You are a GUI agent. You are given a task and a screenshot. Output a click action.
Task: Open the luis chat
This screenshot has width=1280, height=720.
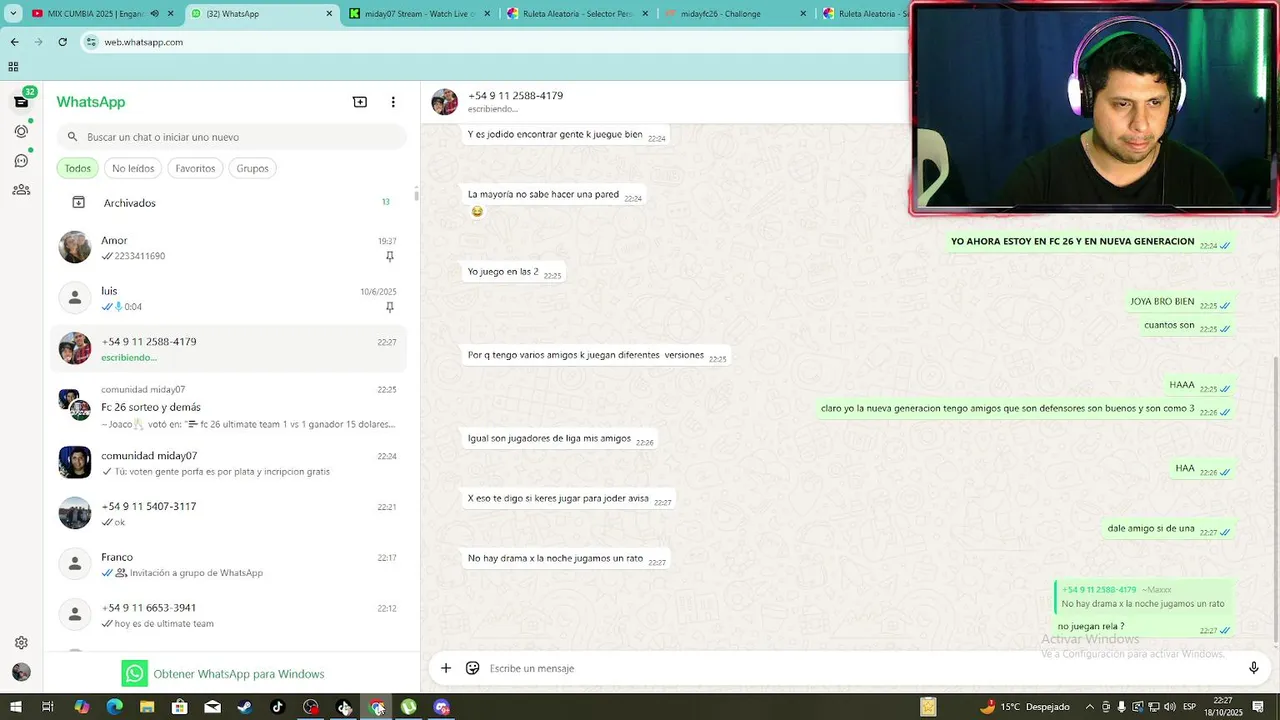pos(229,298)
